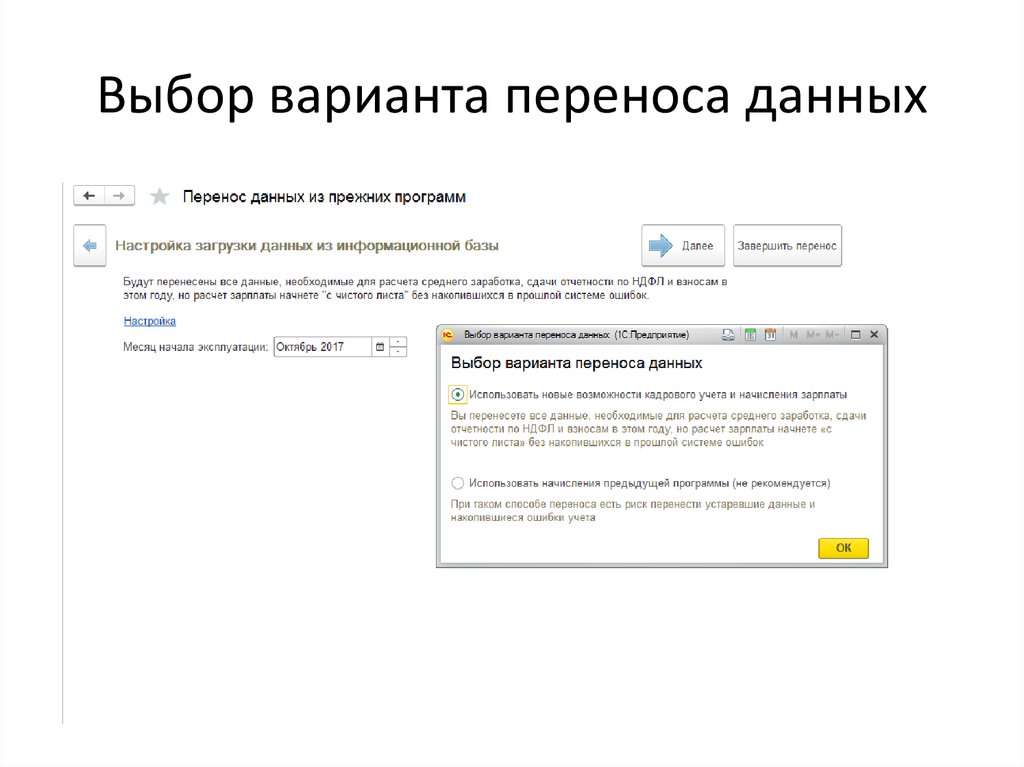Select option Использовать новые возможности кадрового учета

(x=457, y=396)
